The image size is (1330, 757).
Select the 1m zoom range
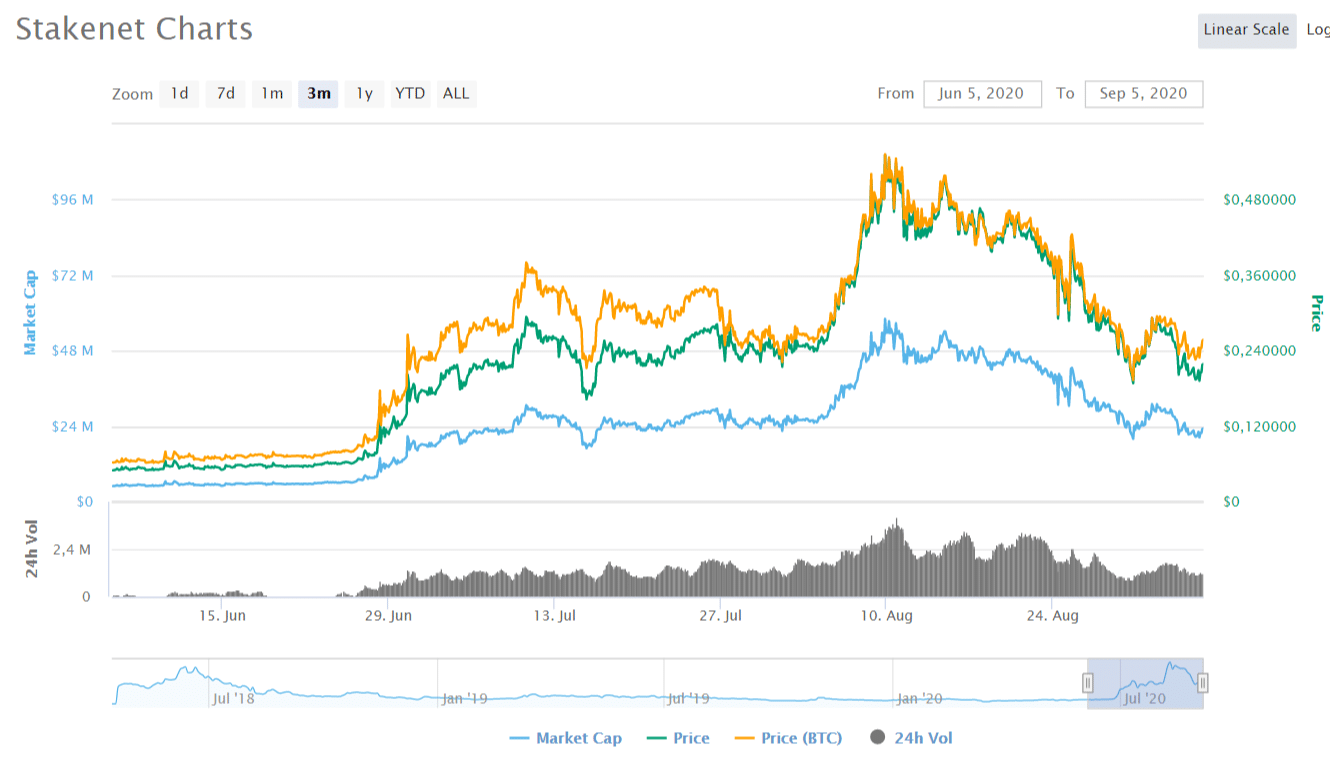pyautogui.click(x=272, y=94)
